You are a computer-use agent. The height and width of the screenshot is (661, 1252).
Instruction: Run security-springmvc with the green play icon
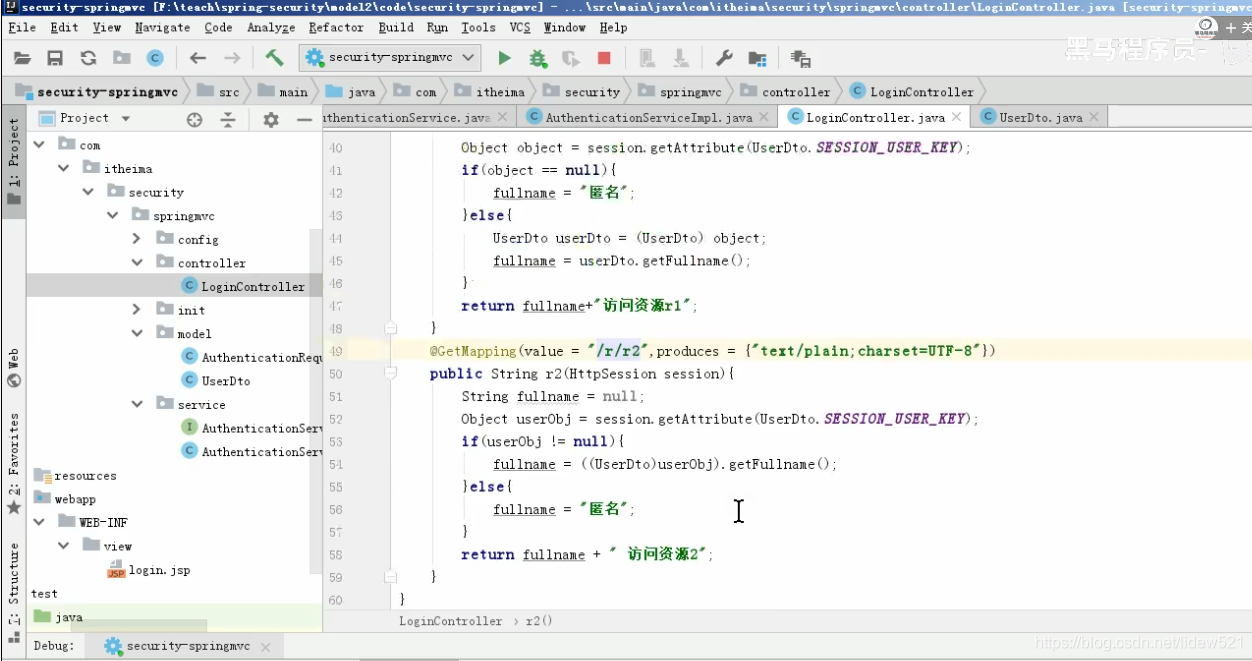click(504, 58)
